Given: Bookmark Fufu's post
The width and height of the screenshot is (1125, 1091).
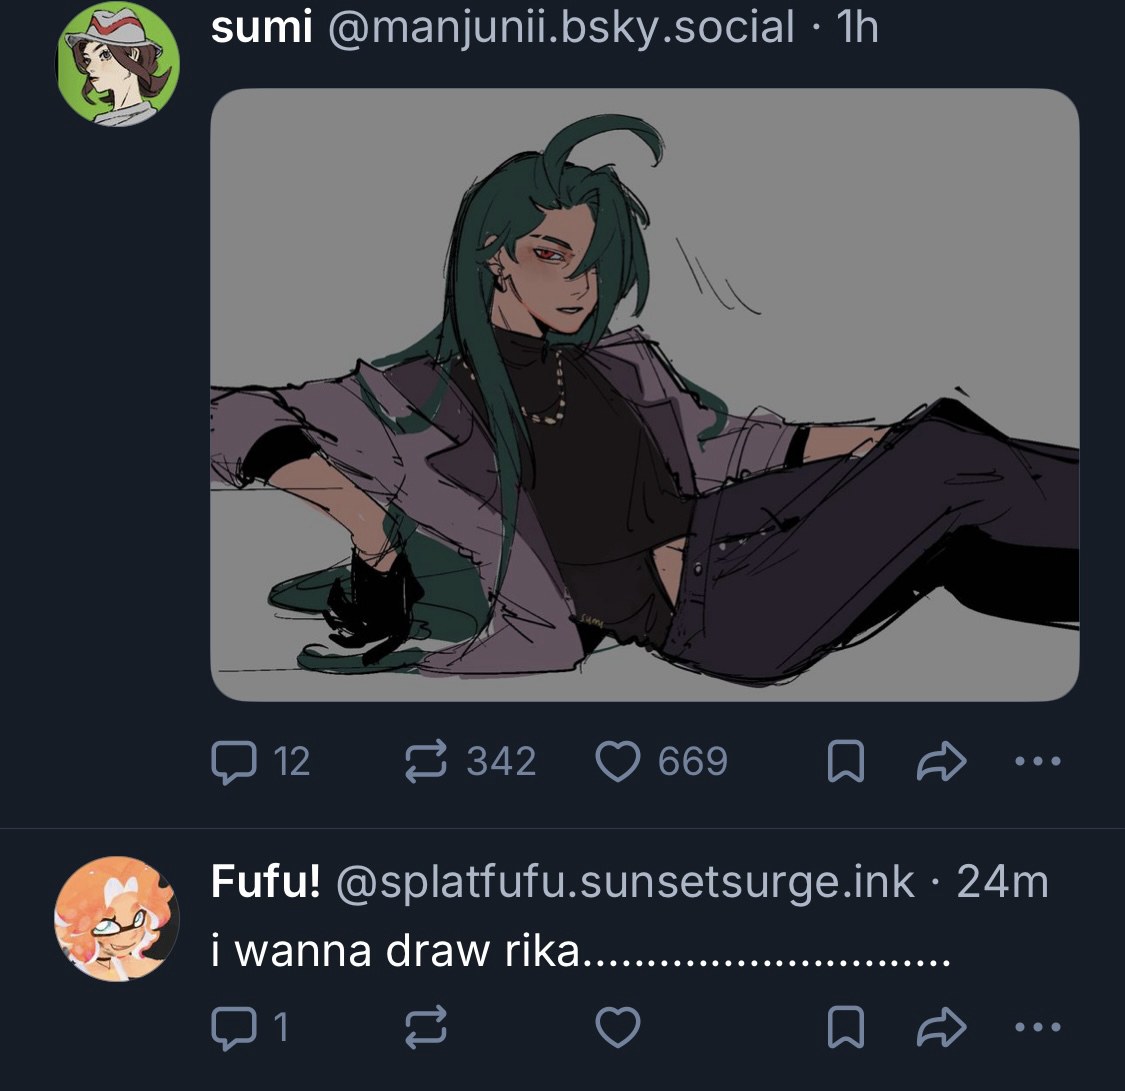Looking at the screenshot, I should 846,1028.
